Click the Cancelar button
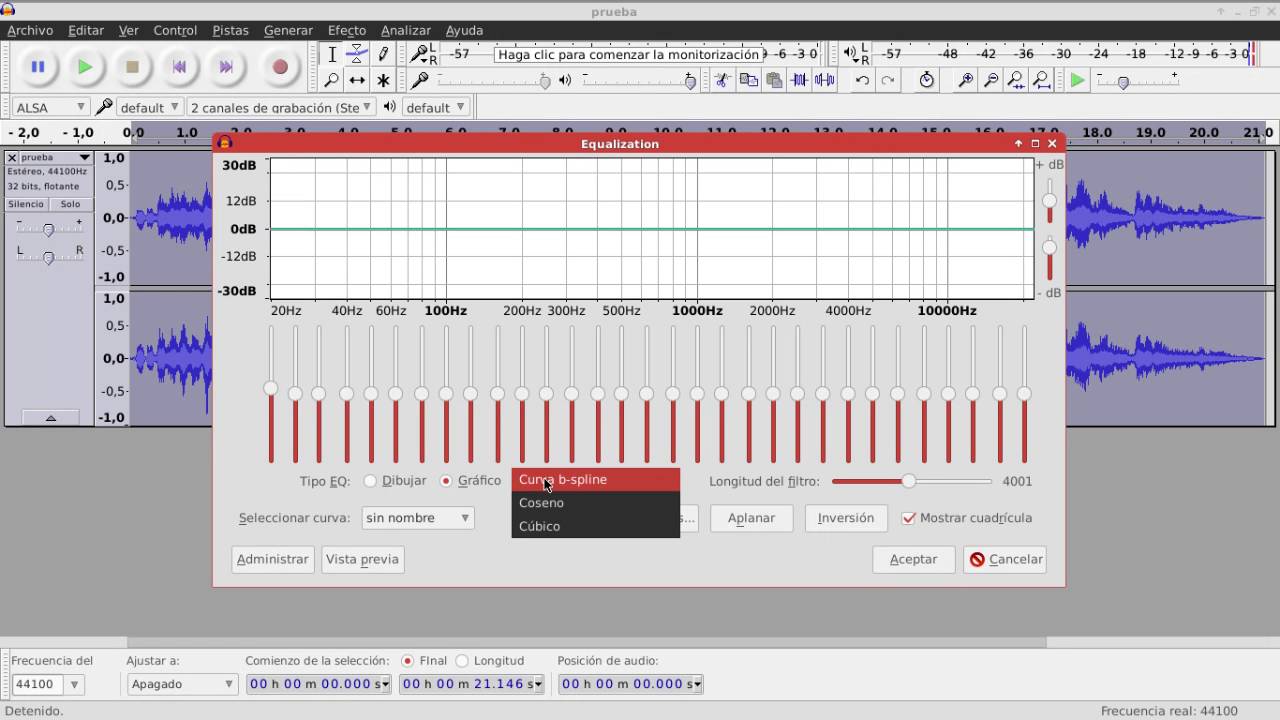1280x720 pixels. tap(1005, 559)
